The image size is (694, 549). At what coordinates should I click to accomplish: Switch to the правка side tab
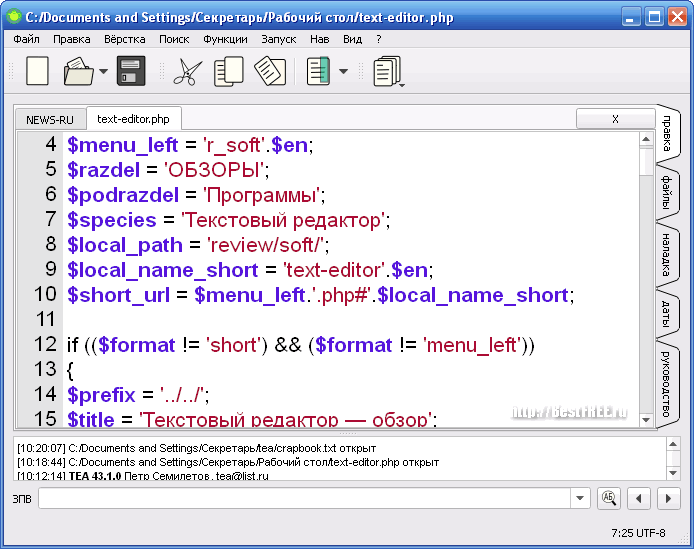click(667, 133)
